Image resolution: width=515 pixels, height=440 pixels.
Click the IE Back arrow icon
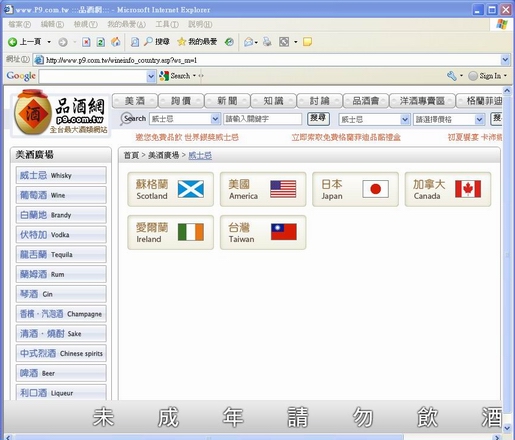[x=13, y=42]
